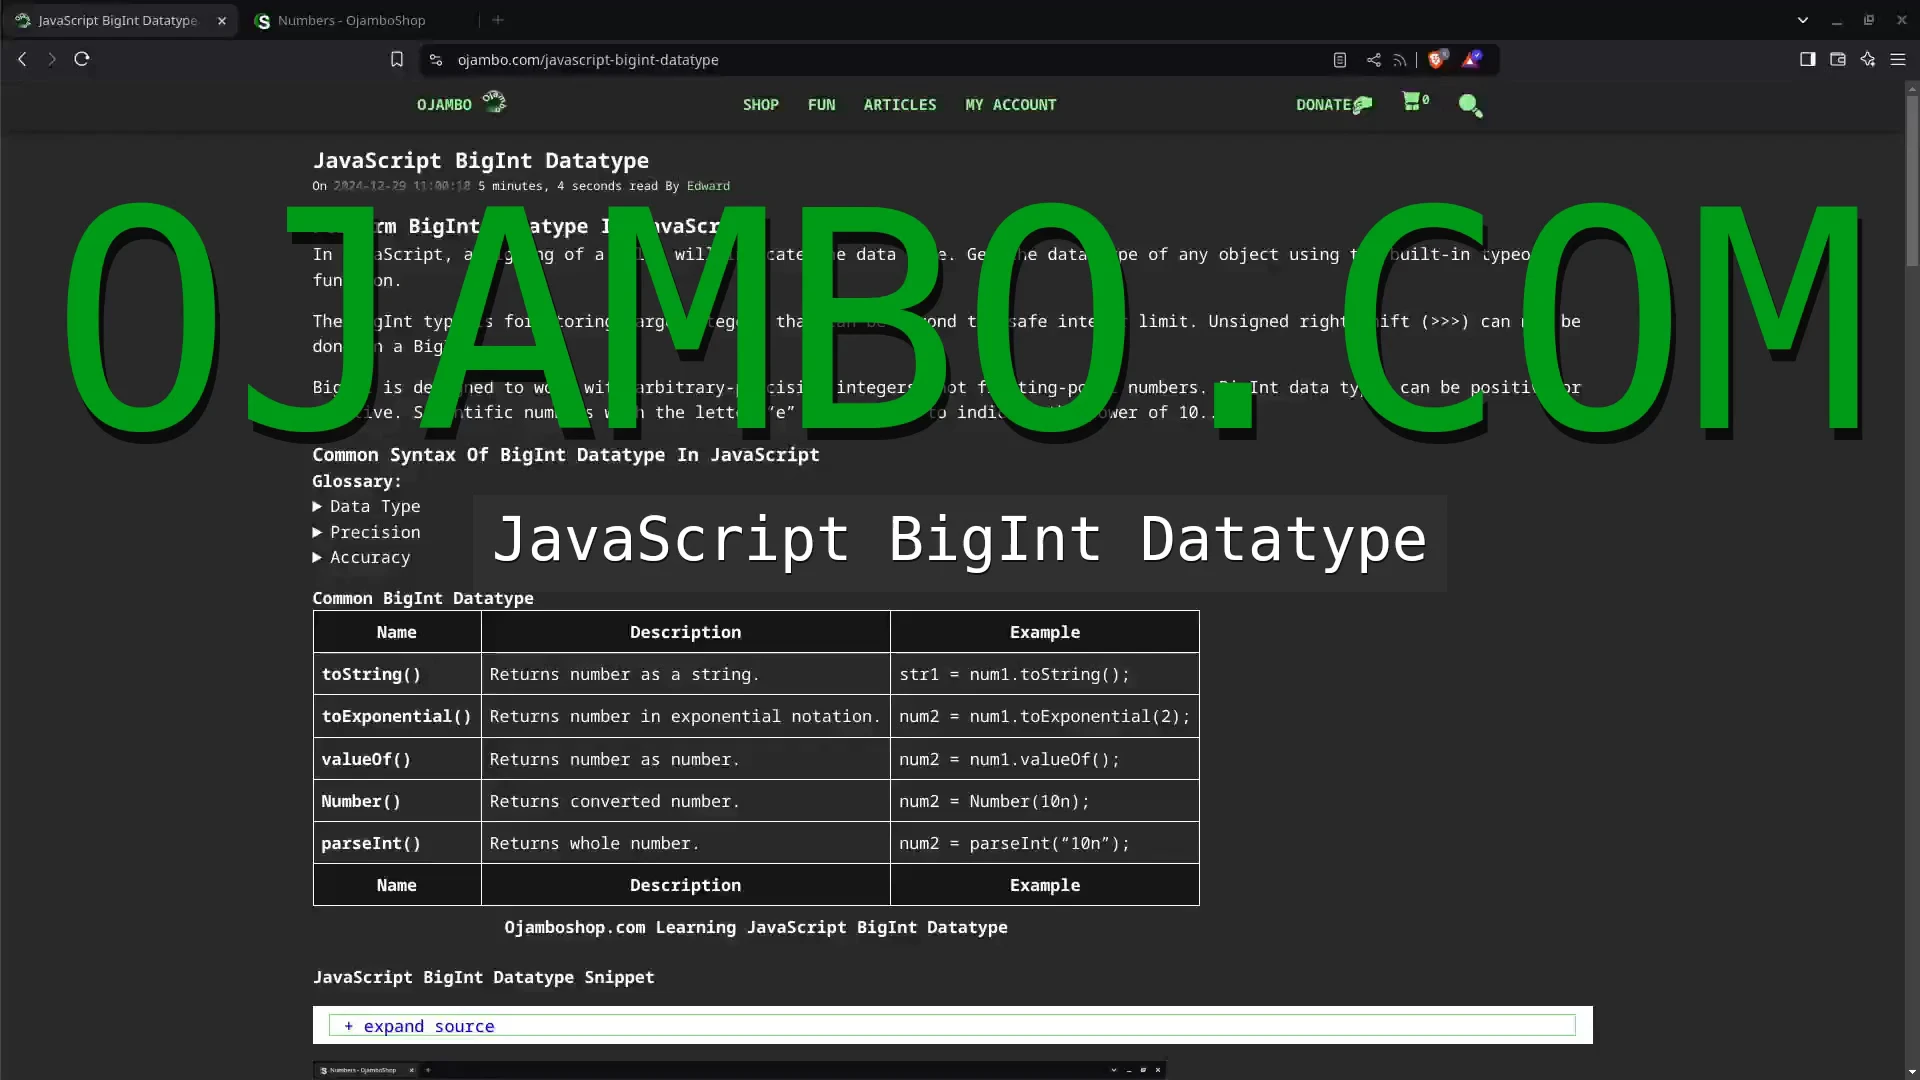Expand the Data Type glossary entry
The width and height of the screenshot is (1920, 1080).
click(x=366, y=506)
